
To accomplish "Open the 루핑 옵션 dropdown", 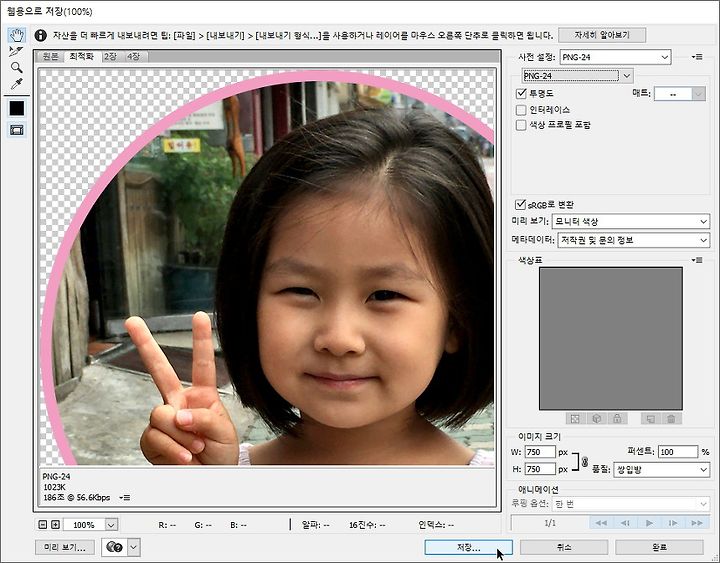I will click(630, 504).
